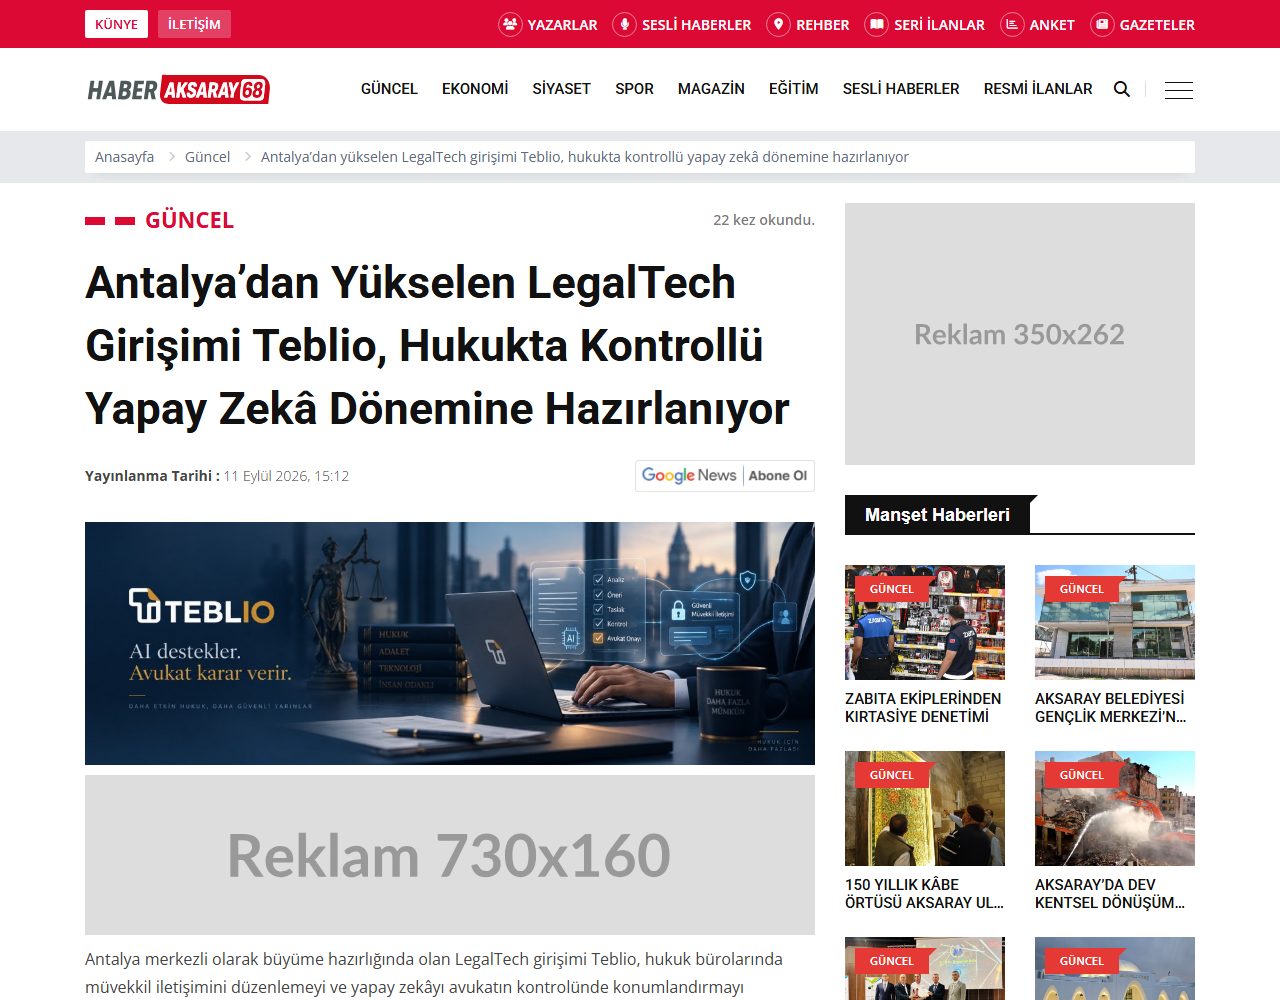Click the Manşet Haberleri section header
This screenshot has height=1000, width=1280.
(x=937, y=515)
